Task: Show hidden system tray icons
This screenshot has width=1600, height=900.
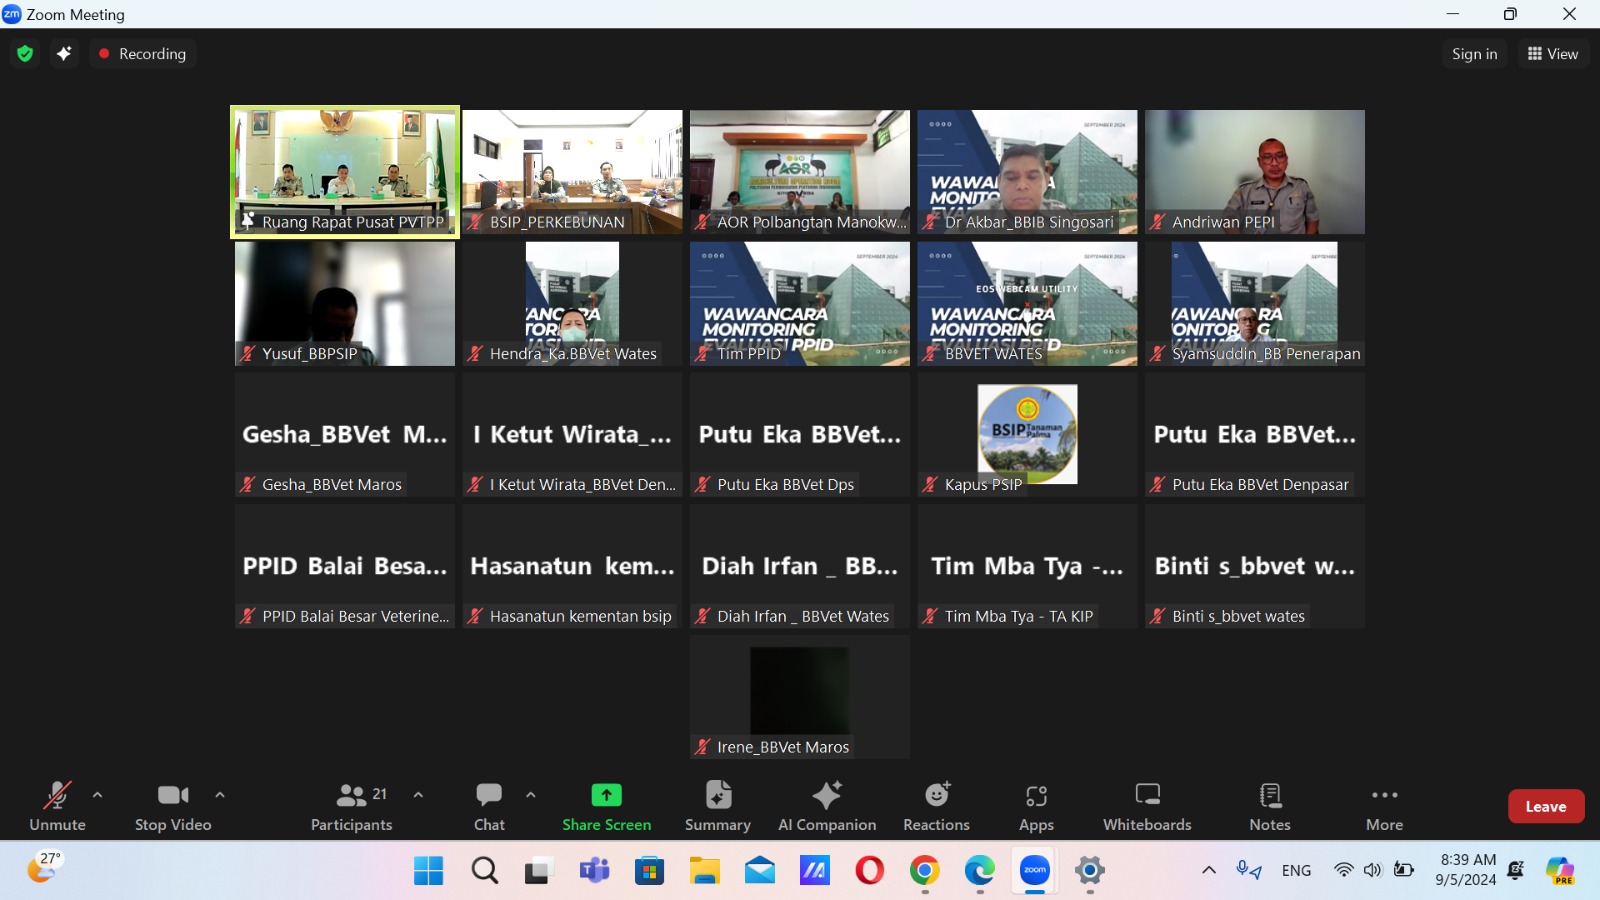Action: point(1209,870)
